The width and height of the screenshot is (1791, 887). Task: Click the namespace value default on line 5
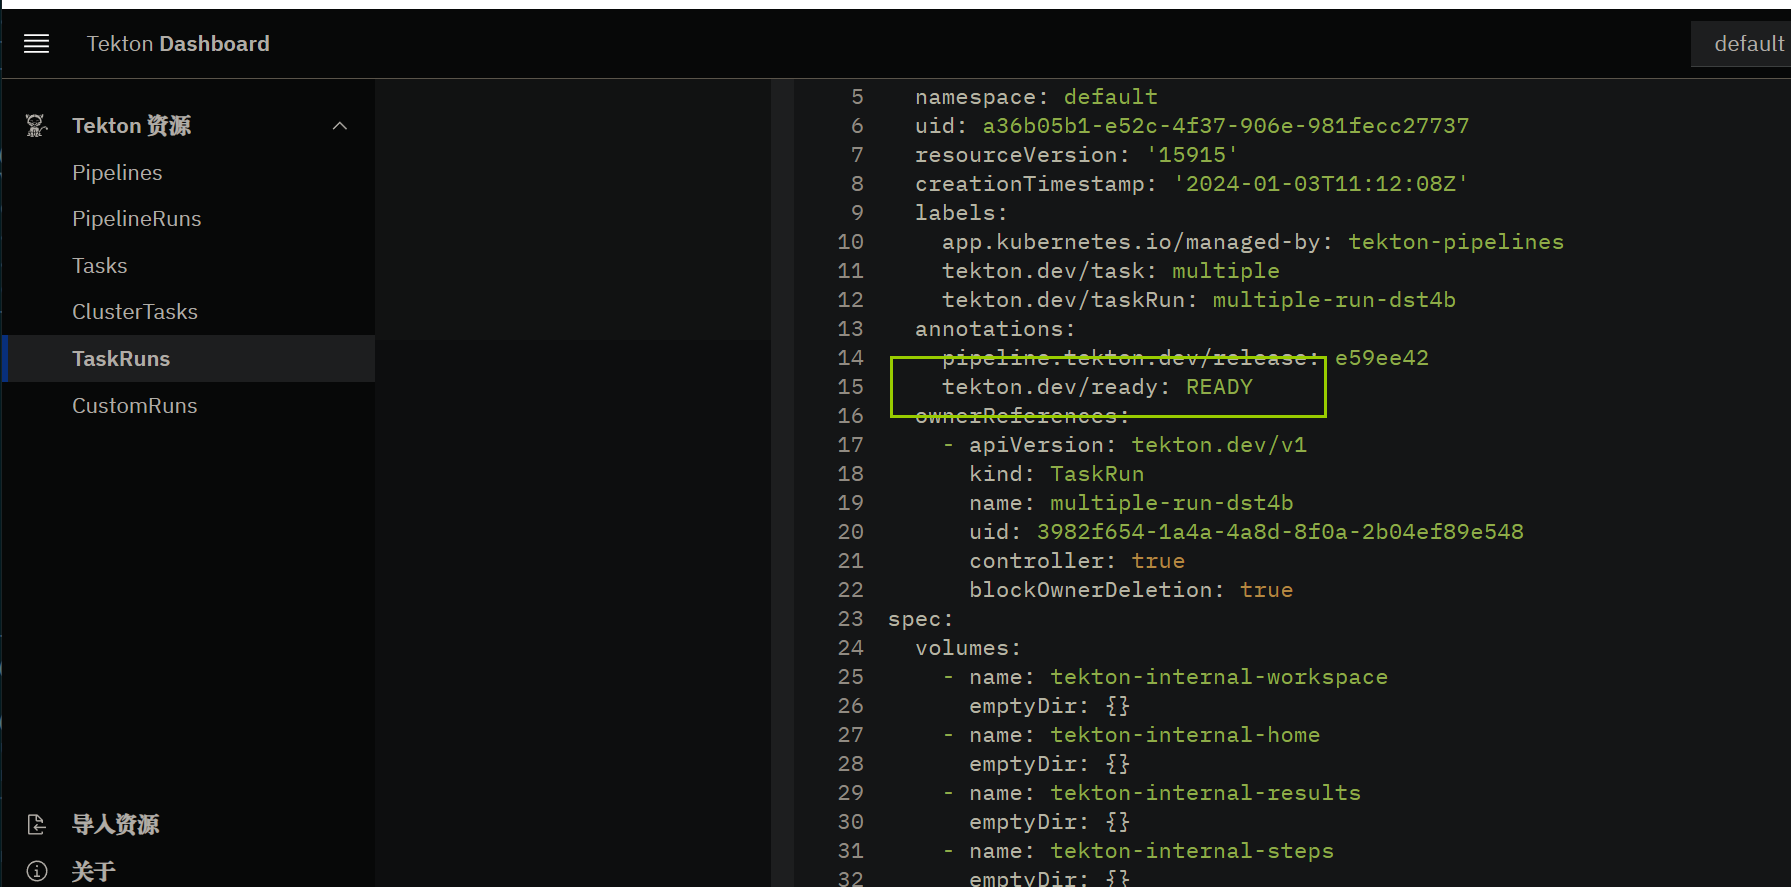click(1111, 97)
